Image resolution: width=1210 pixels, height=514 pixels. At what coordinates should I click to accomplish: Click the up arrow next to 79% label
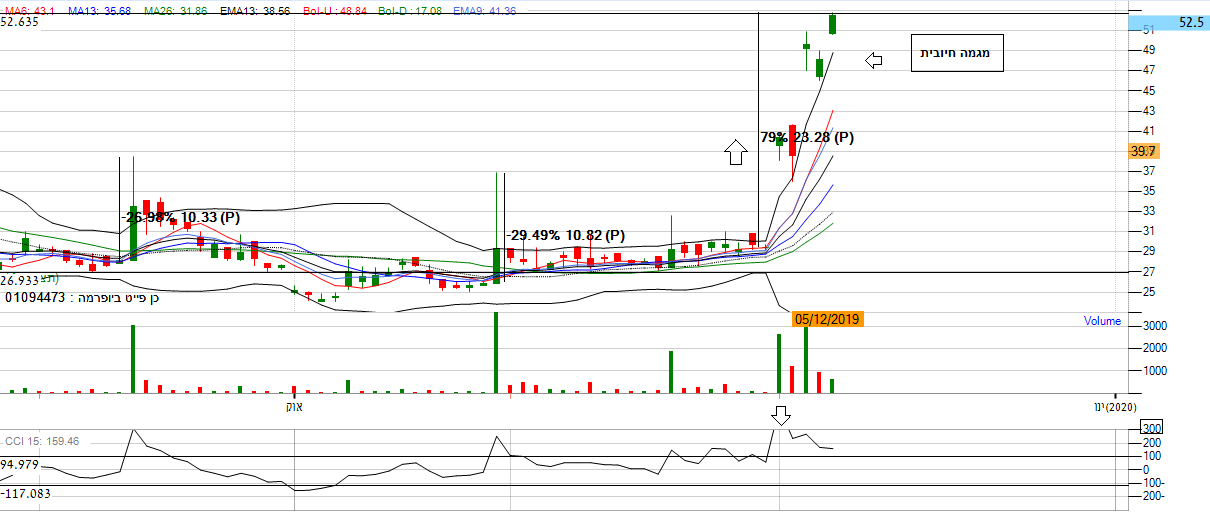click(735, 152)
